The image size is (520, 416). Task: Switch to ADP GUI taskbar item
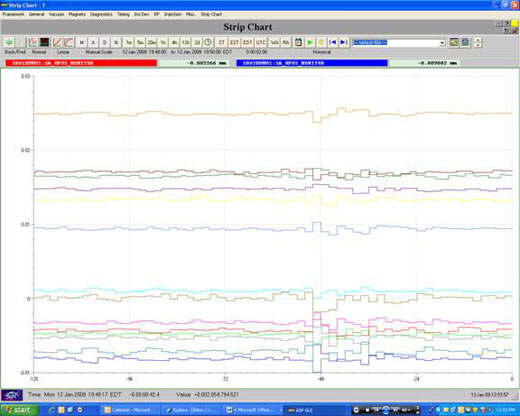[x=315, y=410]
